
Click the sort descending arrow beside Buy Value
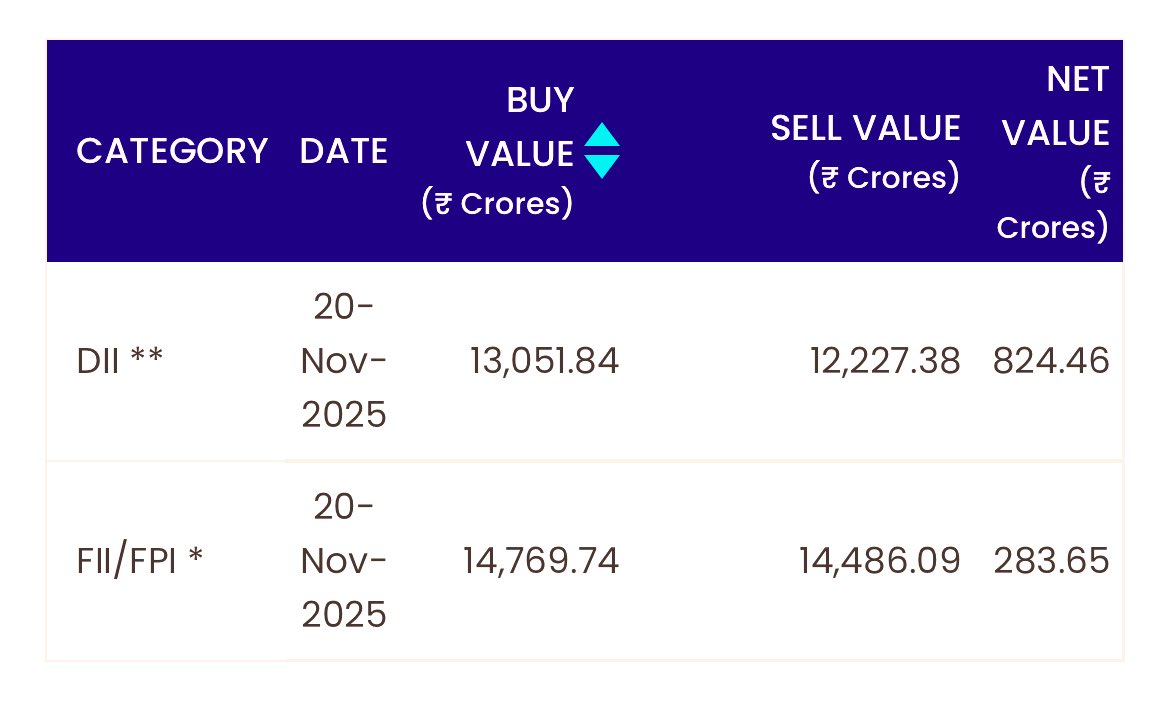coord(602,166)
